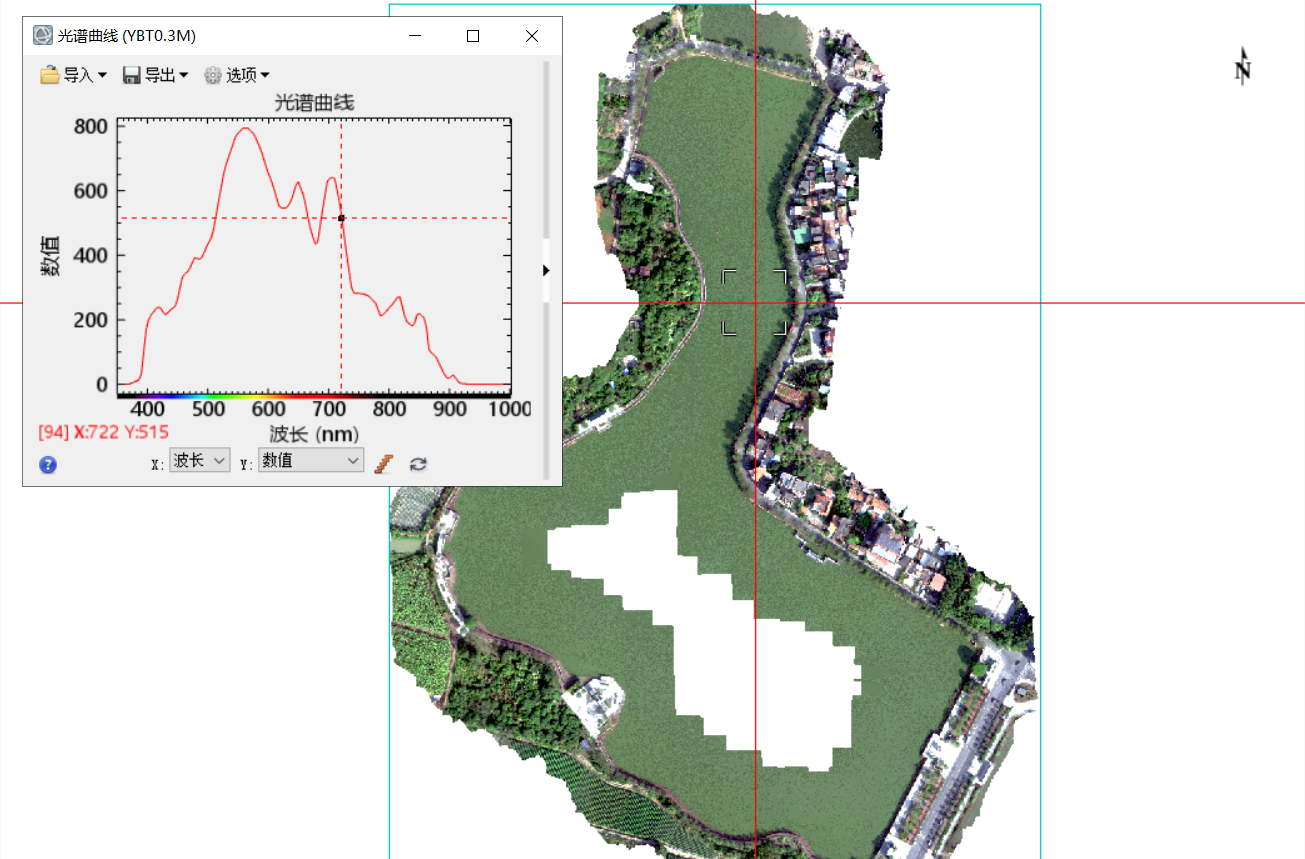Open the Y axis 数值 dropdown

coord(310,460)
